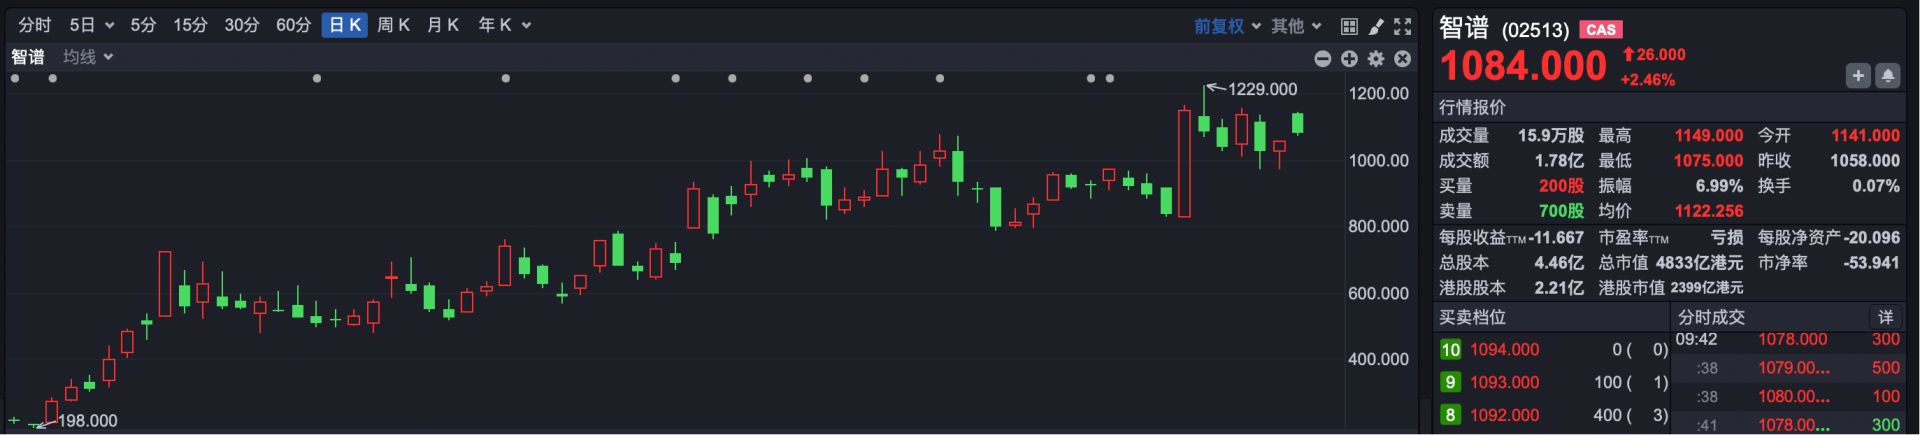Click the 分时成交 section header
Viewport: 1920px width, 435px height.
click(x=1711, y=317)
